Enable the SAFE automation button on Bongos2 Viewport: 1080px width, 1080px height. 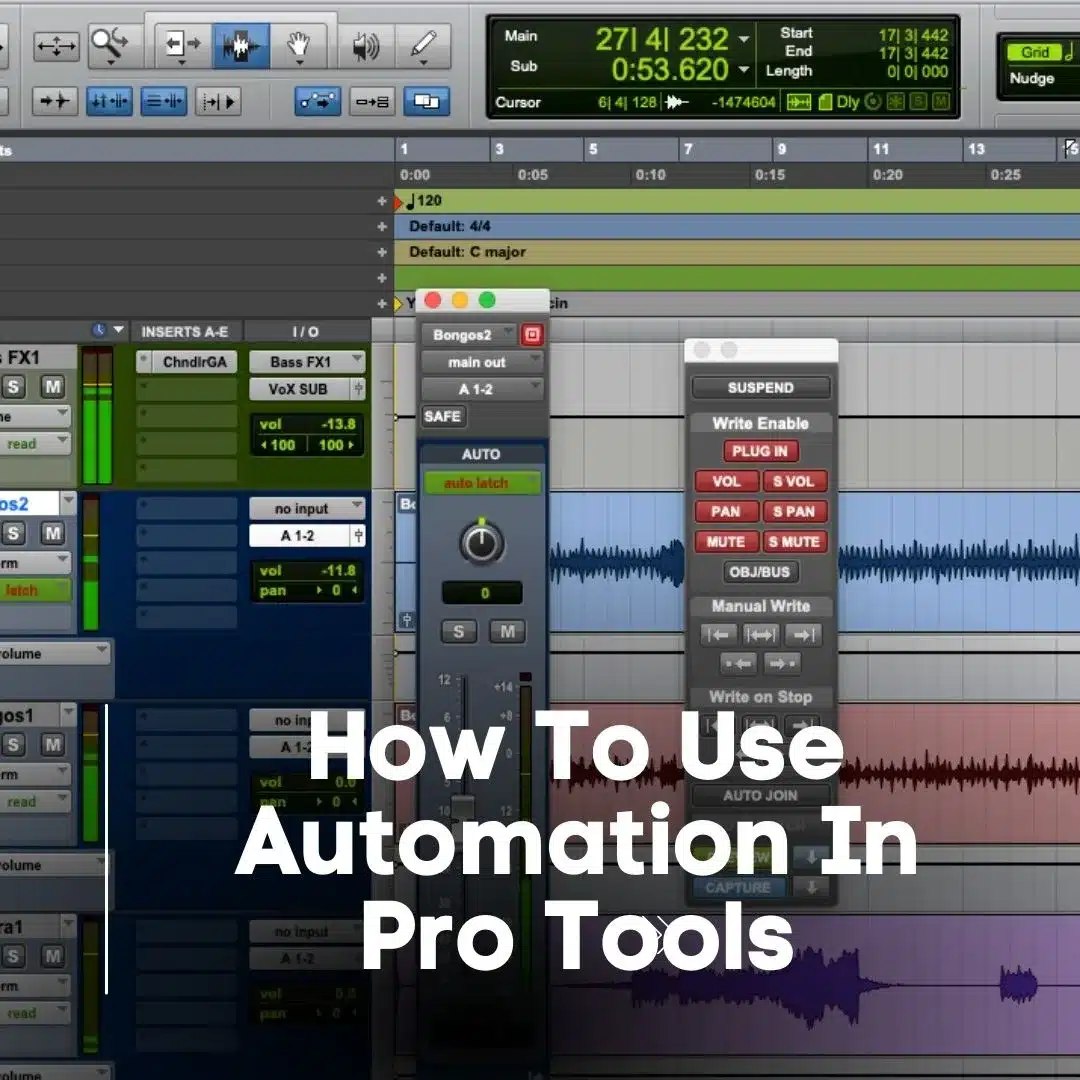pos(442,416)
